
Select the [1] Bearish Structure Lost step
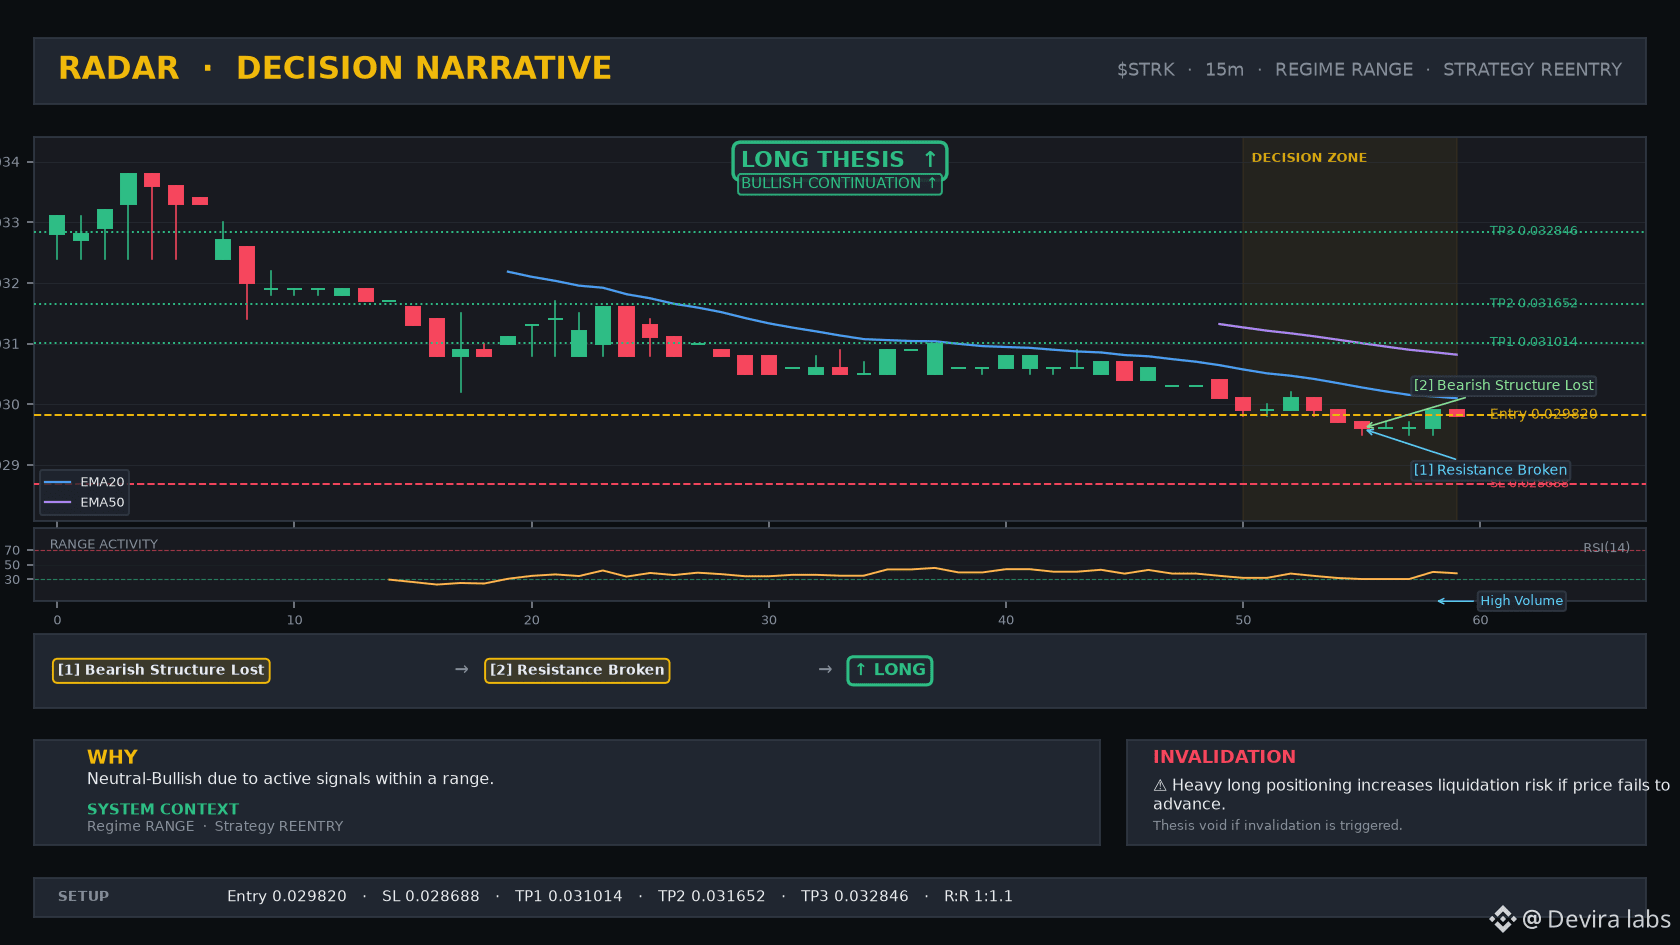click(161, 670)
